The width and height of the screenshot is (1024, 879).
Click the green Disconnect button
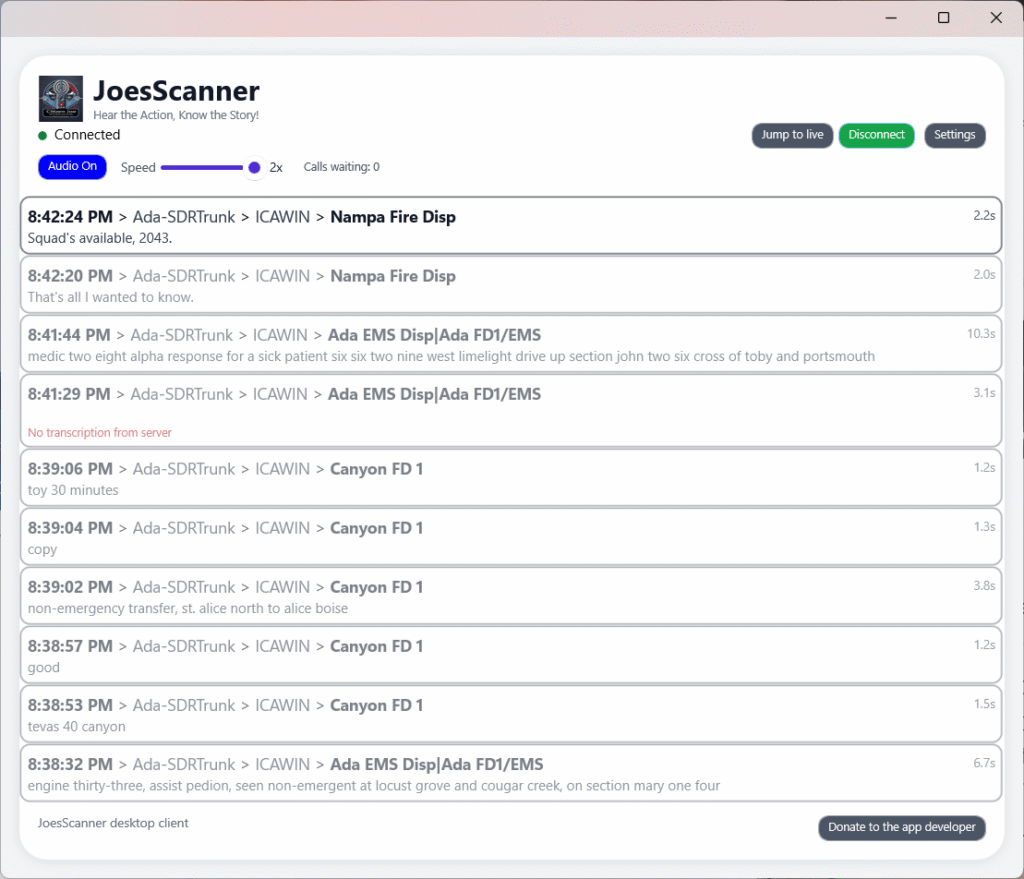[x=876, y=135]
